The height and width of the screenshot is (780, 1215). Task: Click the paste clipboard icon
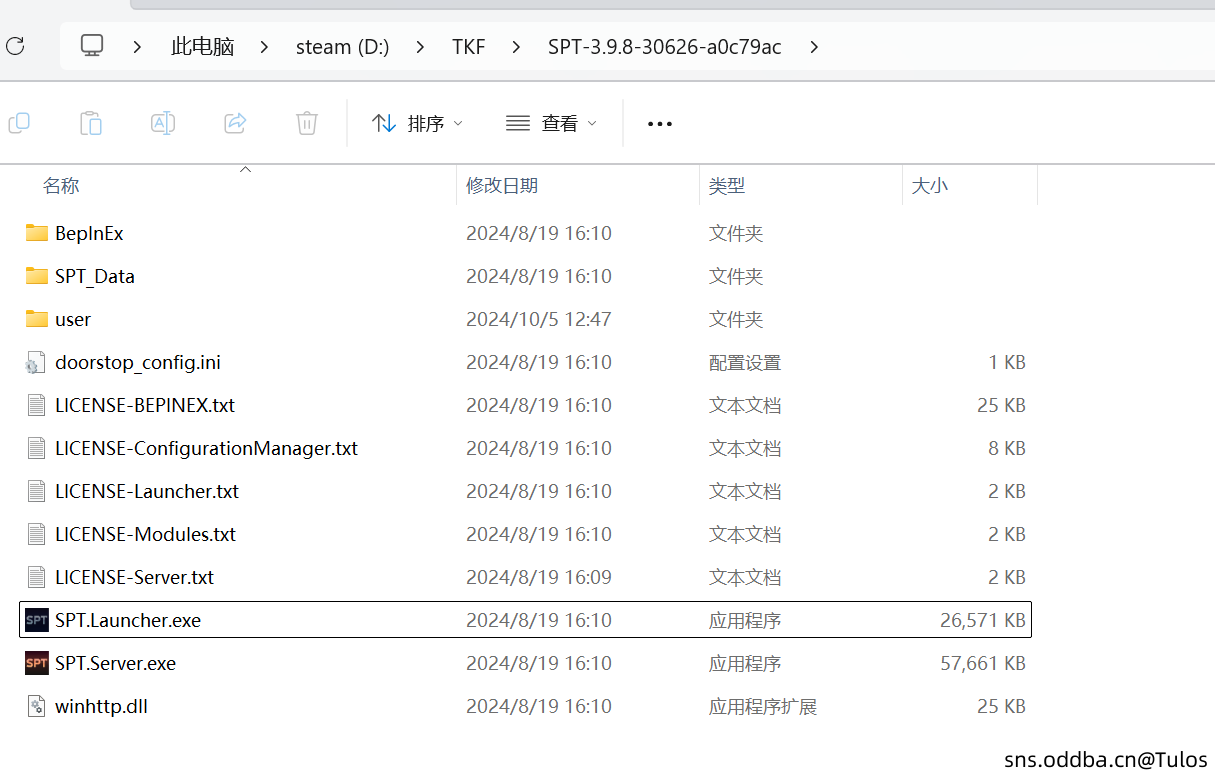click(91, 123)
